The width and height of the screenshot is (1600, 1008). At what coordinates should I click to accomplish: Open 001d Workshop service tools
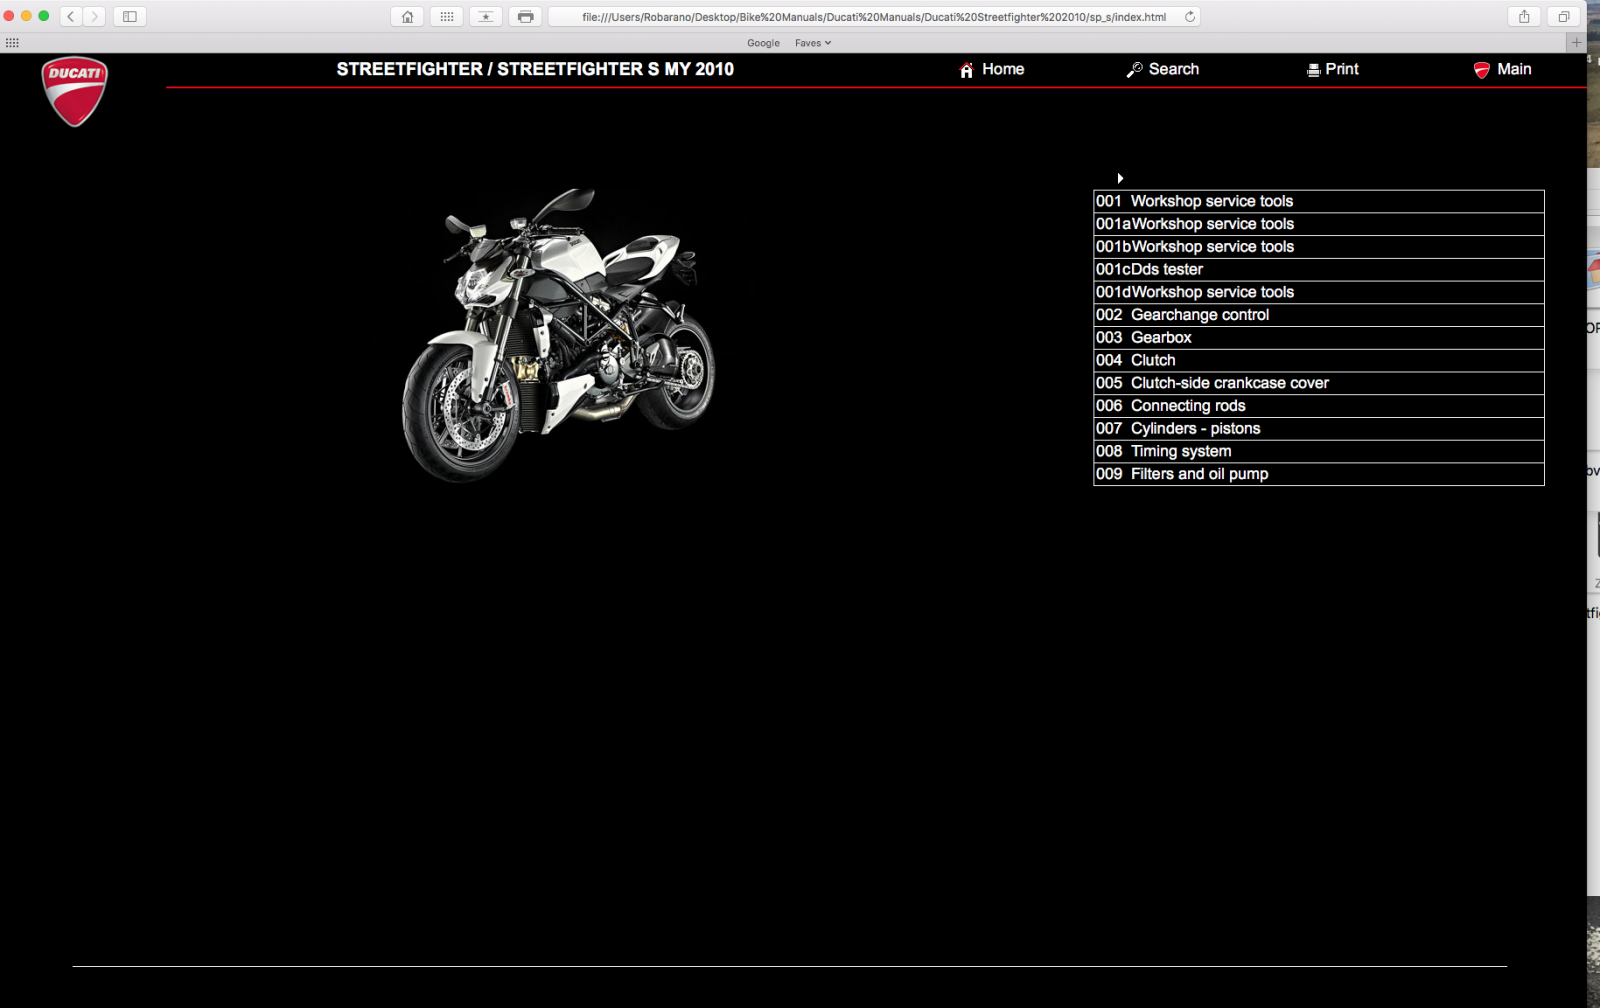point(1319,292)
